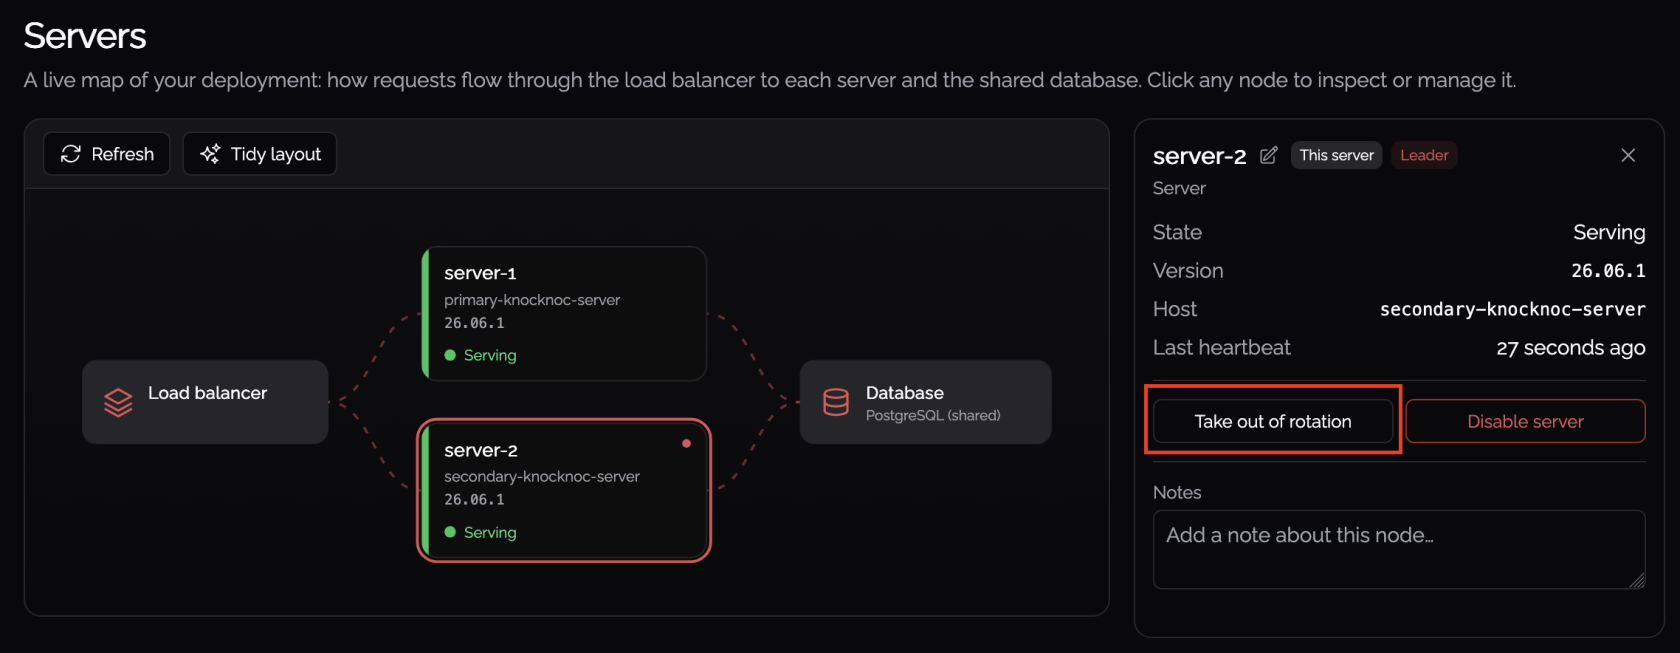The width and height of the screenshot is (1680, 653).
Task: Click the Database cylinder icon
Action: click(x=836, y=402)
